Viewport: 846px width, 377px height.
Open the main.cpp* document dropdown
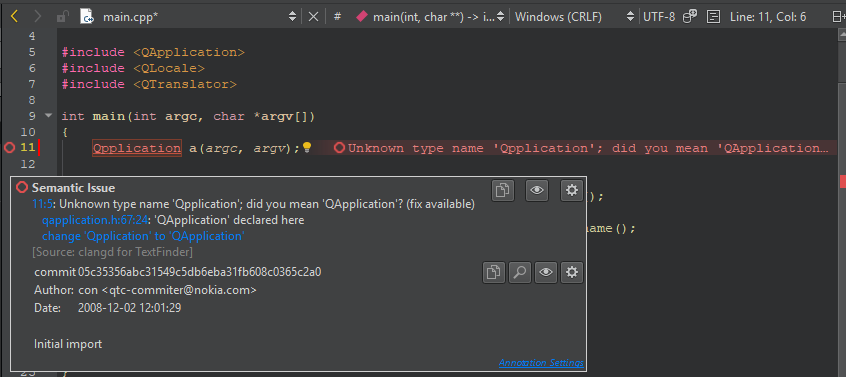coord(292,17)
